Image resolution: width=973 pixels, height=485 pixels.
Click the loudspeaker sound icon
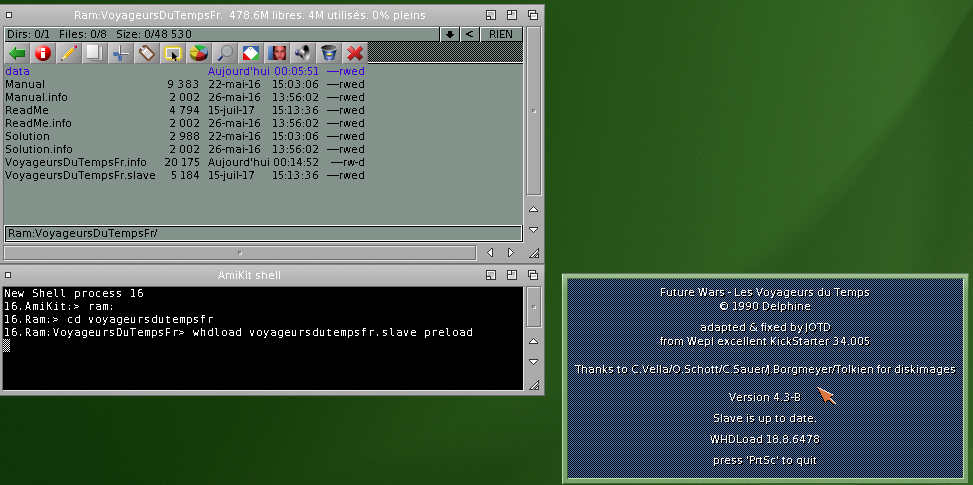pyautogui.click(x=303, y=53)
